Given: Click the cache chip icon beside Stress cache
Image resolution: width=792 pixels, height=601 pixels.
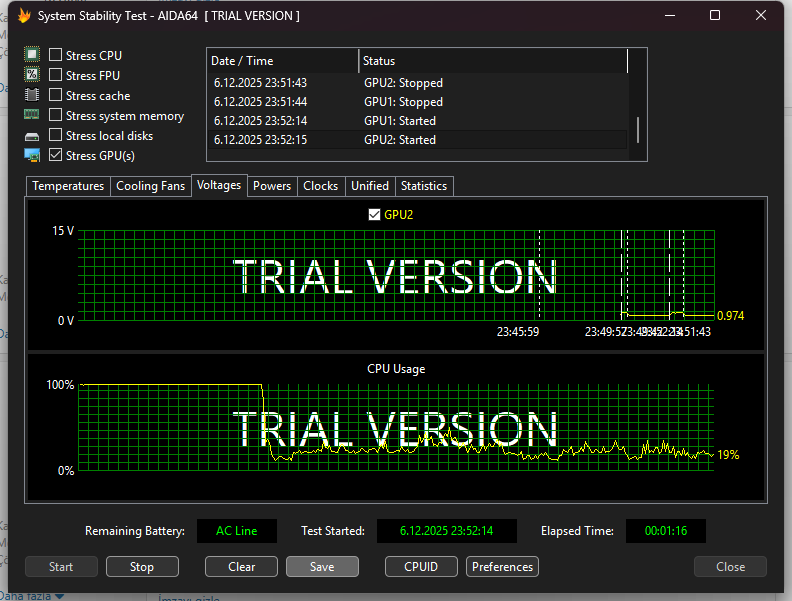Looking at the screenshot, I should (32, 95).
